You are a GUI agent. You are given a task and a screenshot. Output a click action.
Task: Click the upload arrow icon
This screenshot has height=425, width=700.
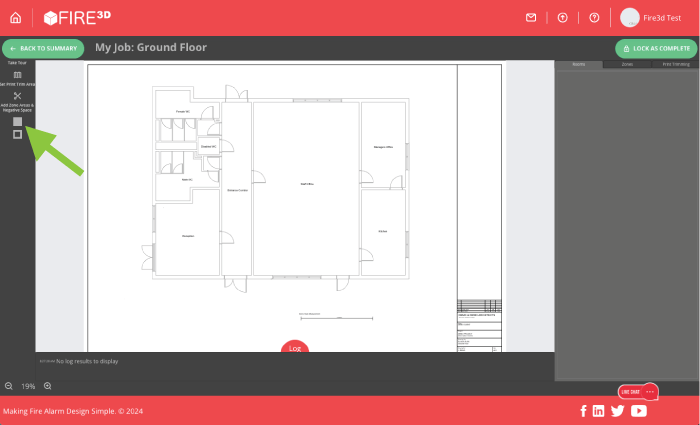pos(563,17)
